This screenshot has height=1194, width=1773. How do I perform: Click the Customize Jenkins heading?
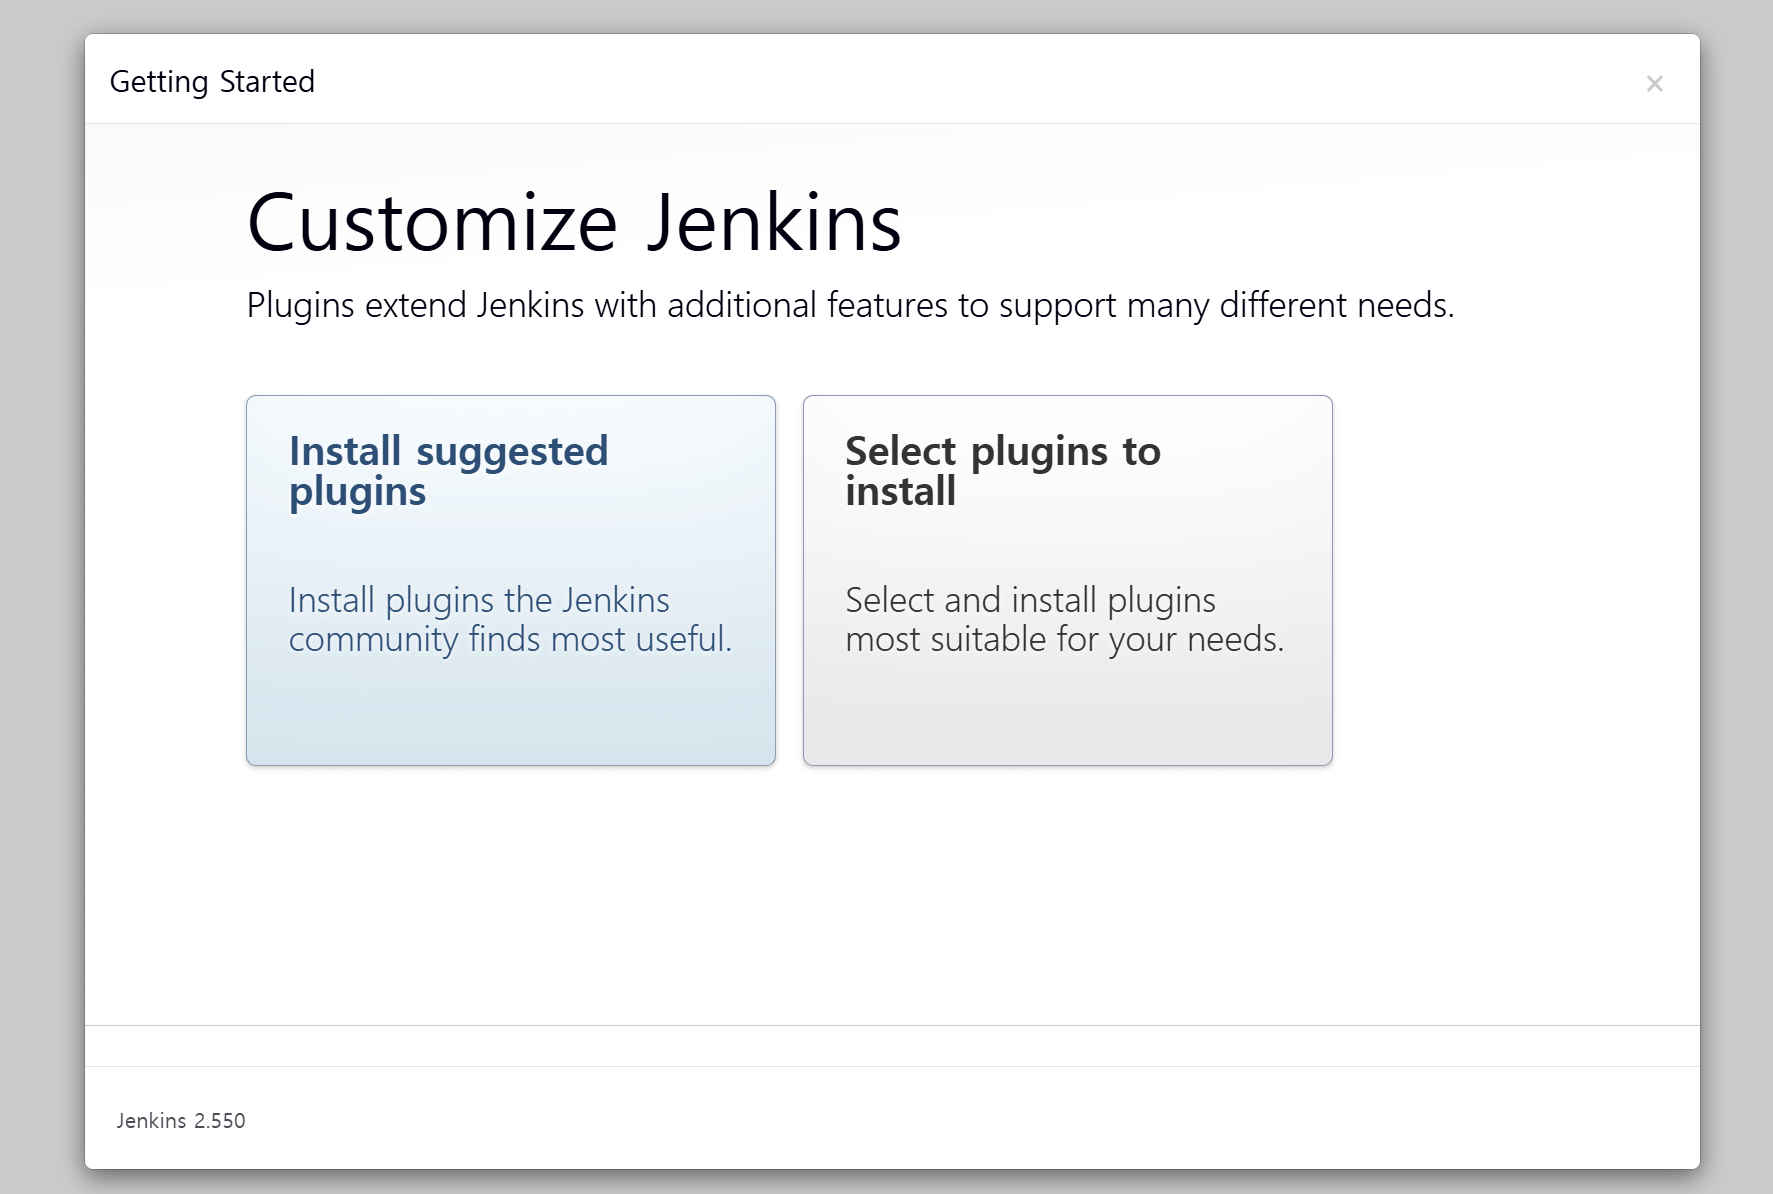coord(574,223)
